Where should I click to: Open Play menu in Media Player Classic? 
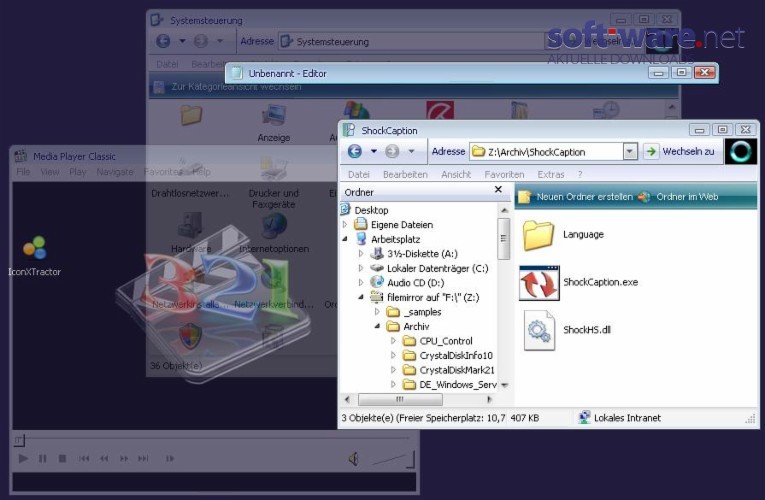point(78,172)
